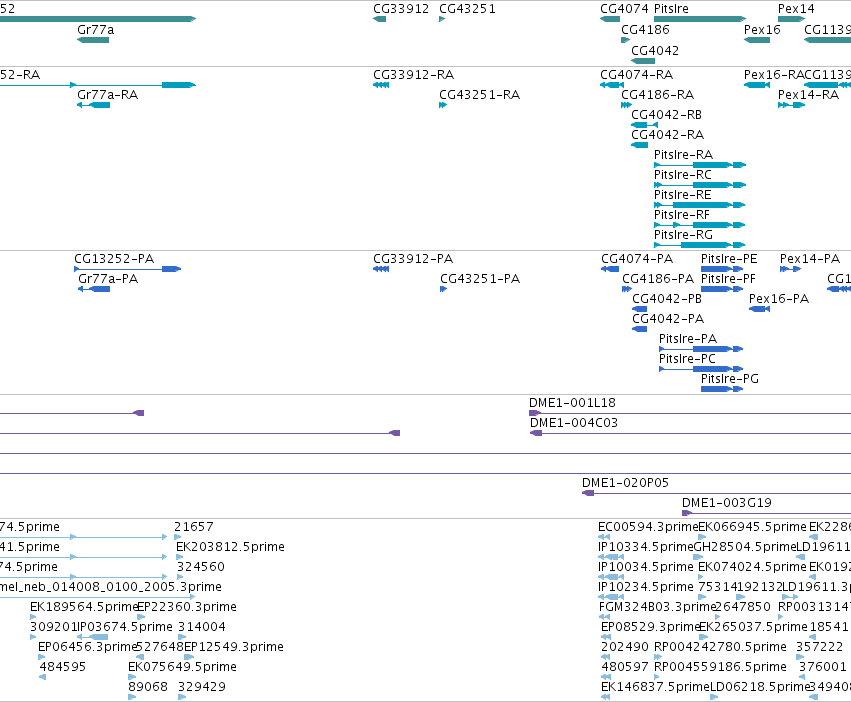Image resolution: width=851 pixels, height=702 pixels.
Task: Select the Pitslre-PF protein label
Action: (728, 279)
